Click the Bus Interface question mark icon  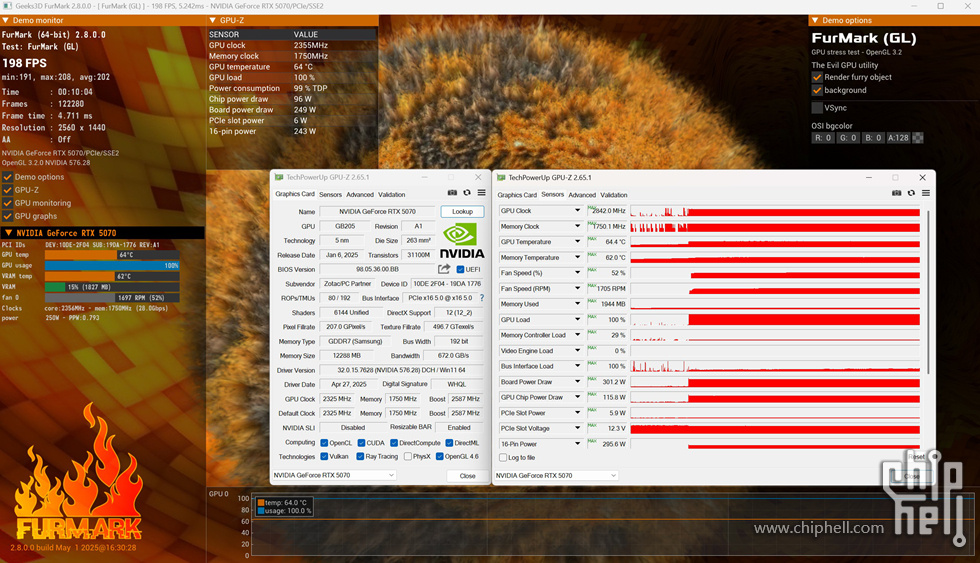482,298
